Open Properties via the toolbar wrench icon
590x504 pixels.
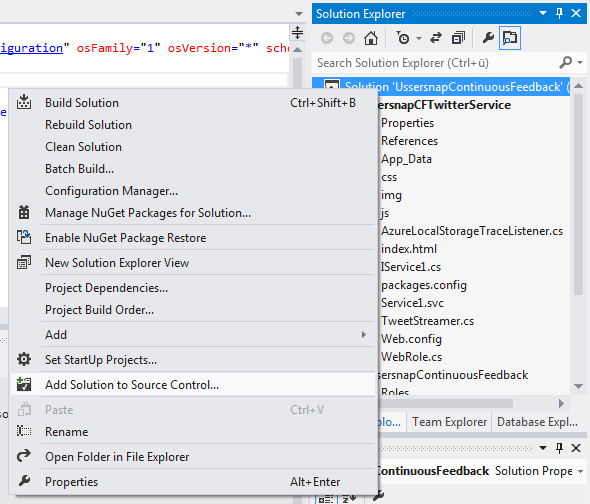[x=488, y=38]
